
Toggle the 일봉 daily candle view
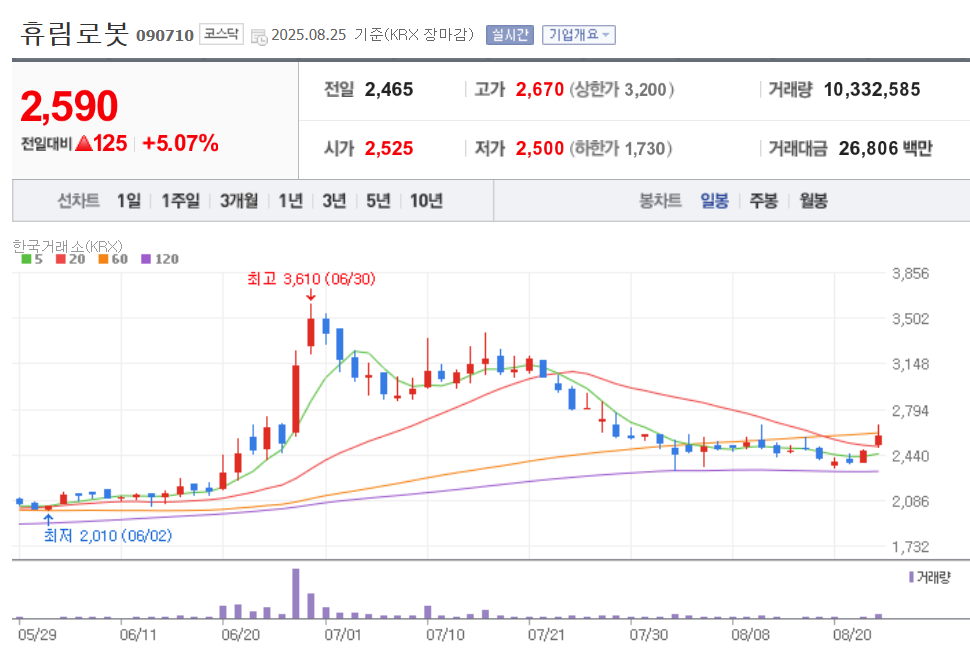pos(716,200)
